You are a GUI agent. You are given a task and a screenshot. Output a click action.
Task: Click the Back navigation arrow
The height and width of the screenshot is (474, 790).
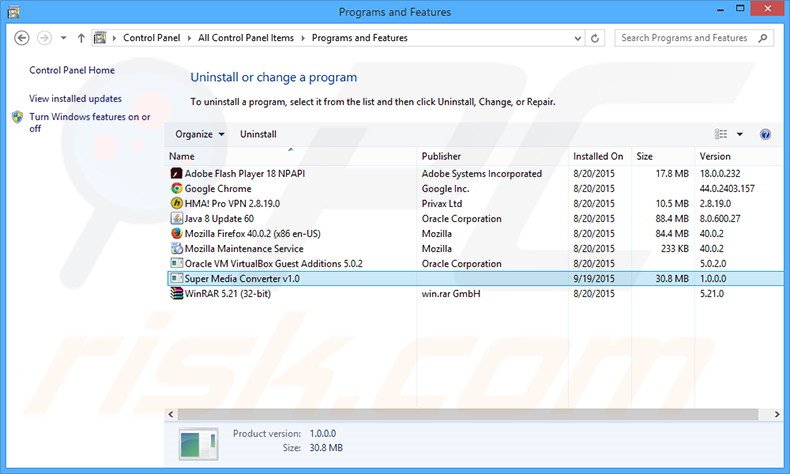point(21,38)
